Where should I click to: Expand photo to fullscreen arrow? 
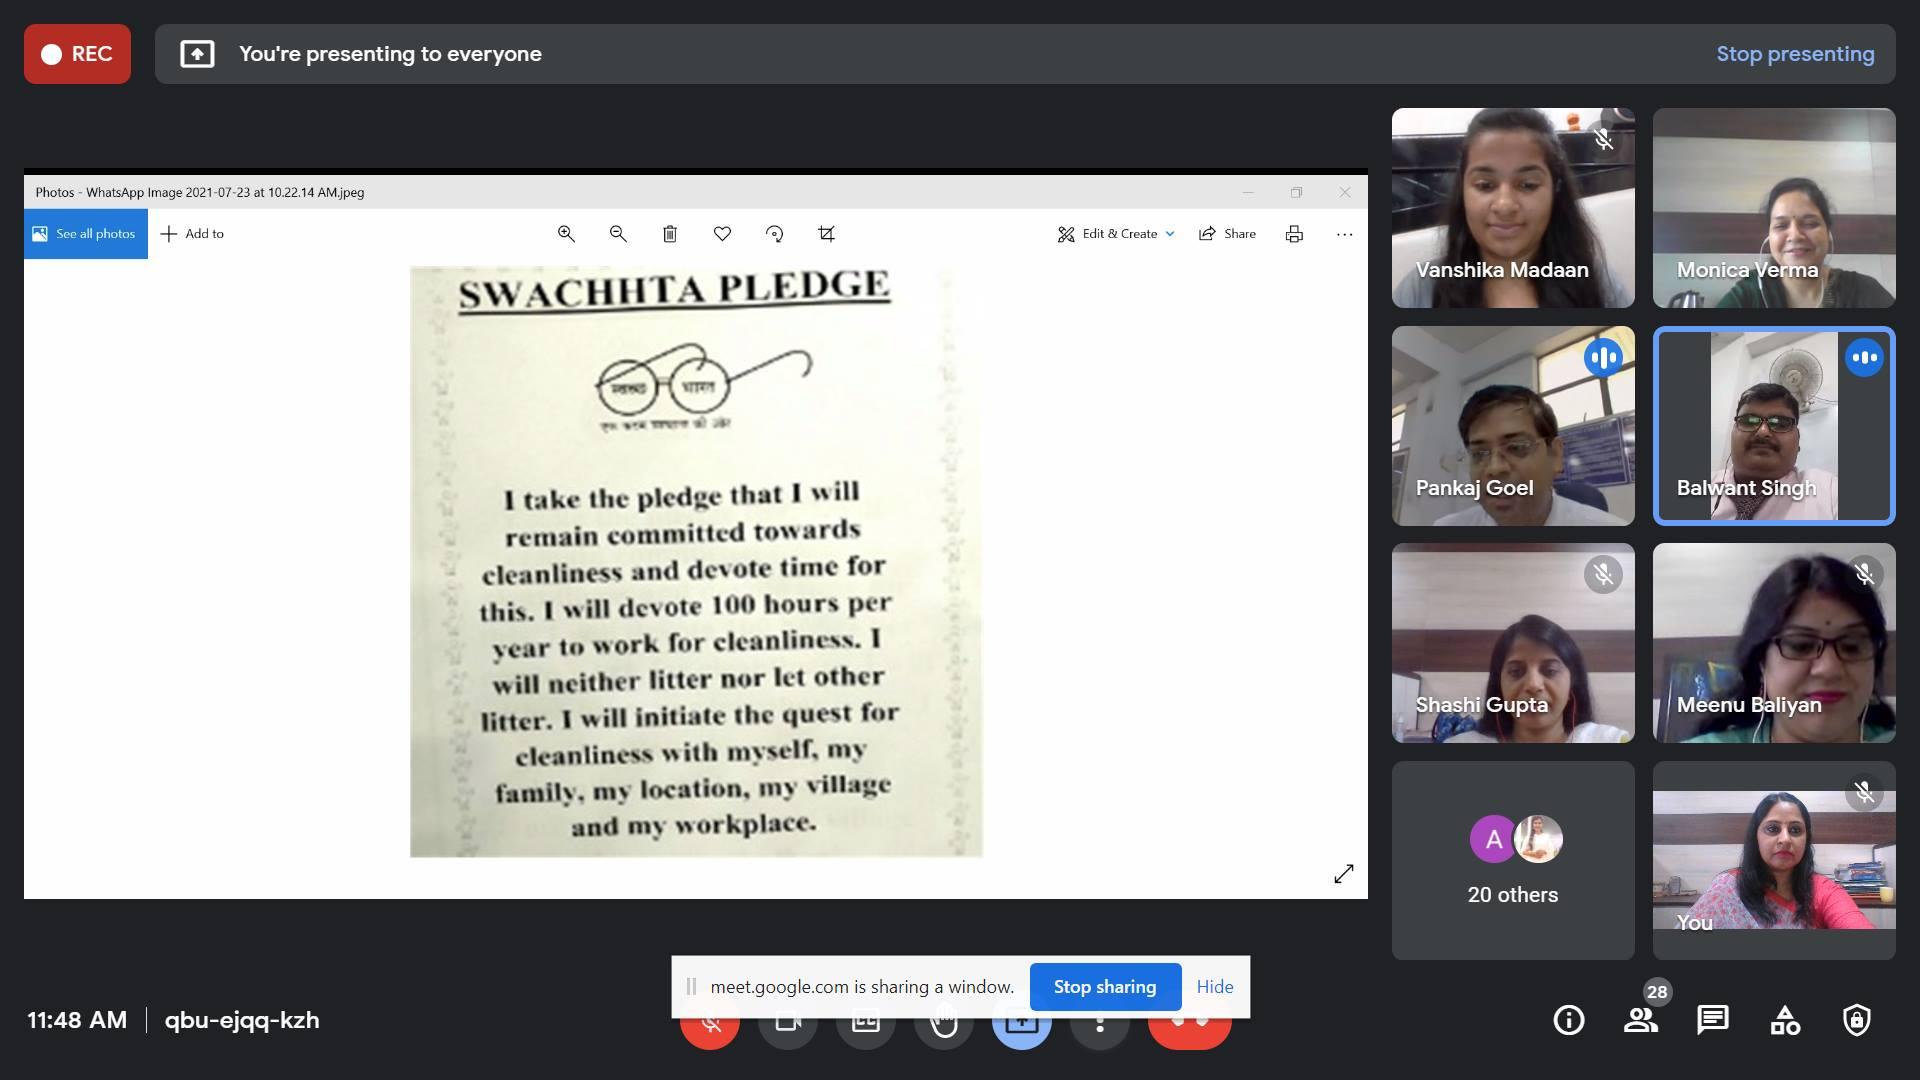1344,874
